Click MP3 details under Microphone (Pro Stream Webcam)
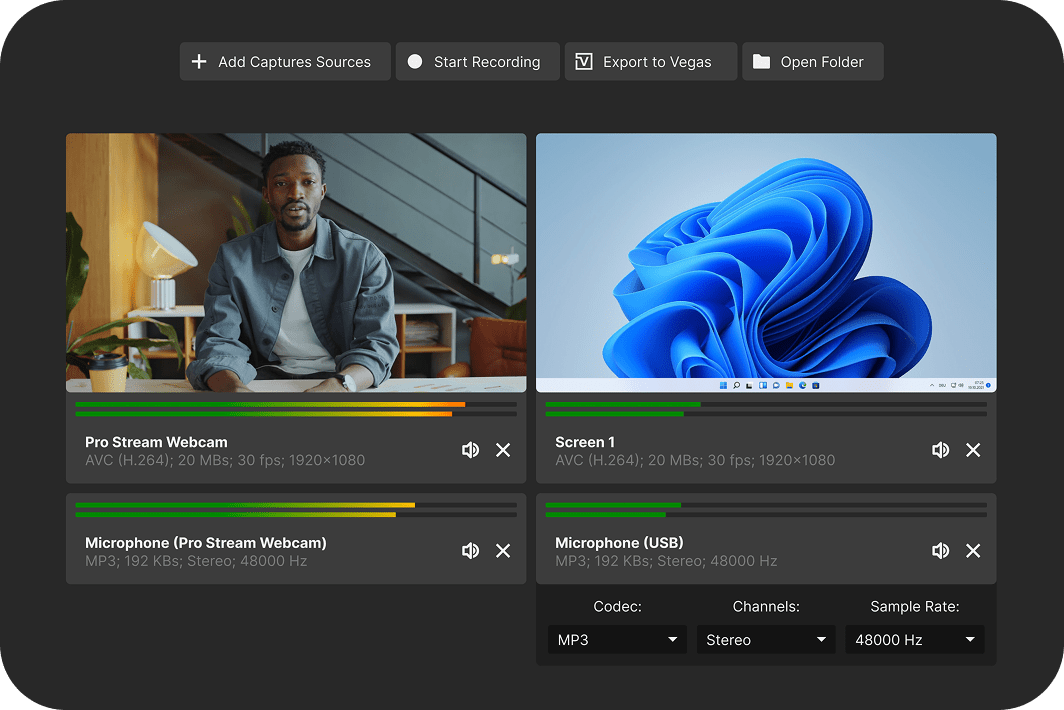1064x710 pixels. tap(196, 561)
